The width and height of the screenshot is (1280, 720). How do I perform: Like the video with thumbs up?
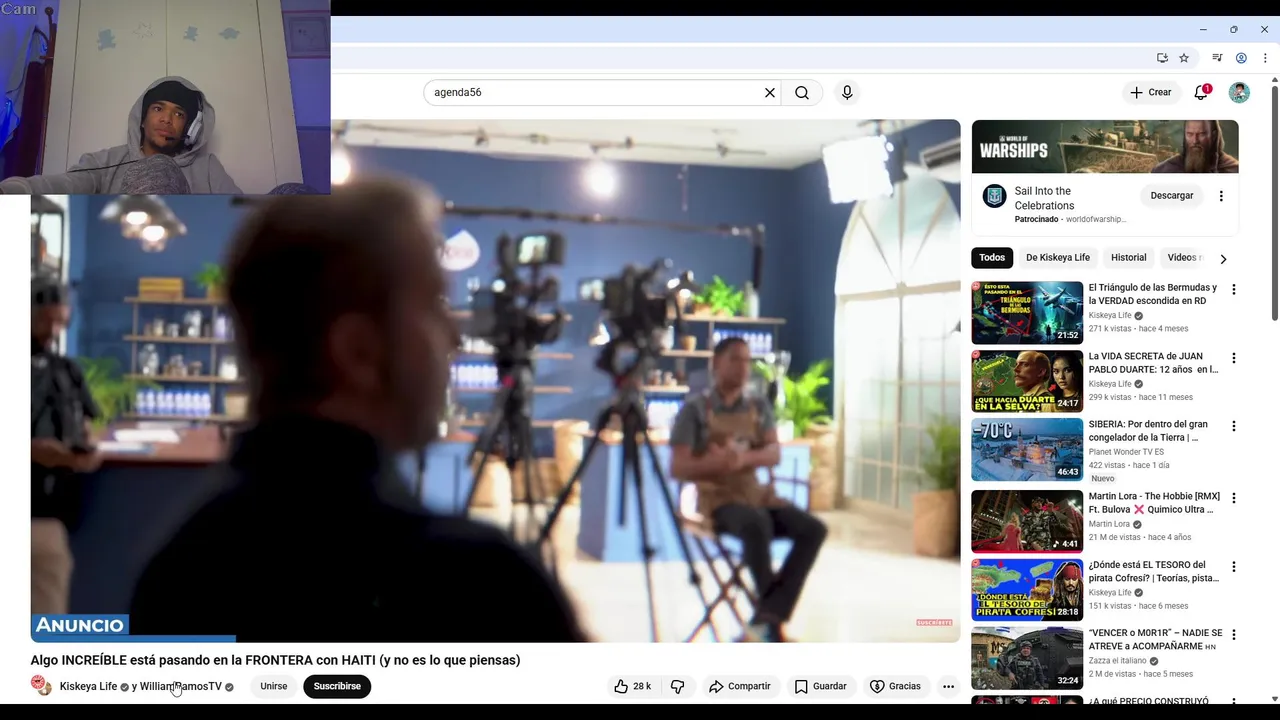[632, 686]
